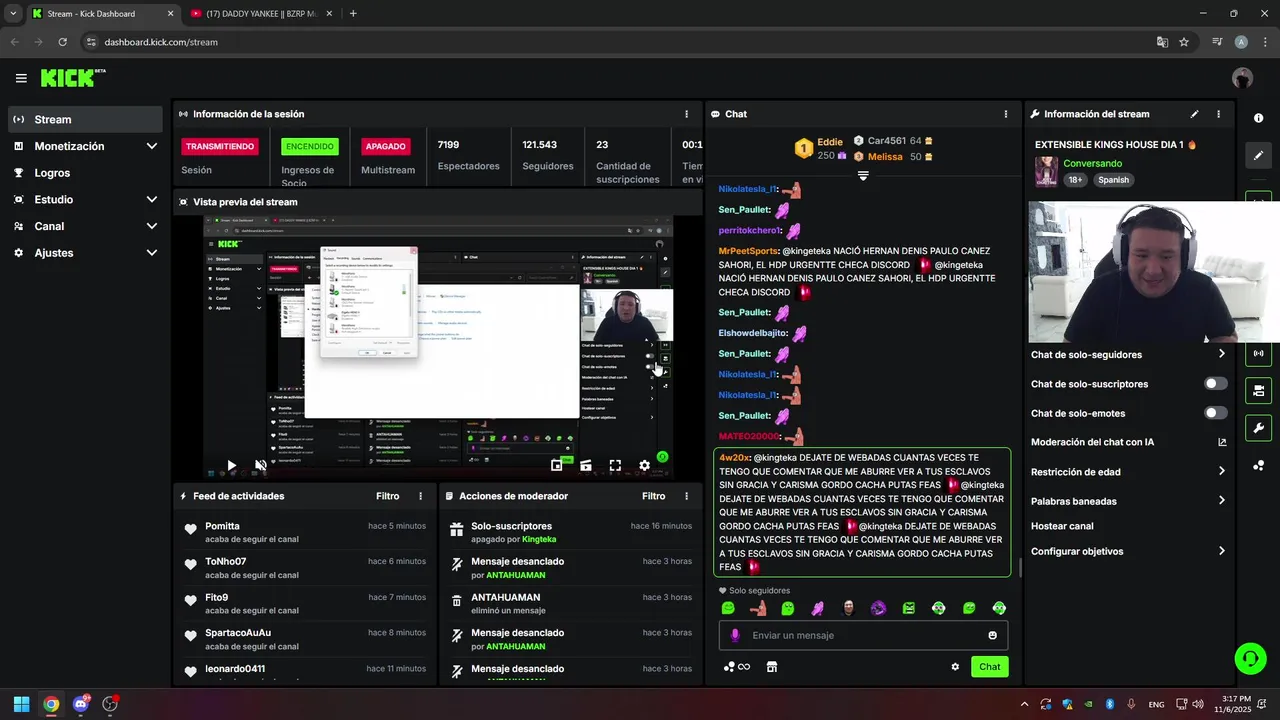Click Filtro in Acciones de moderador

[653, 496]
